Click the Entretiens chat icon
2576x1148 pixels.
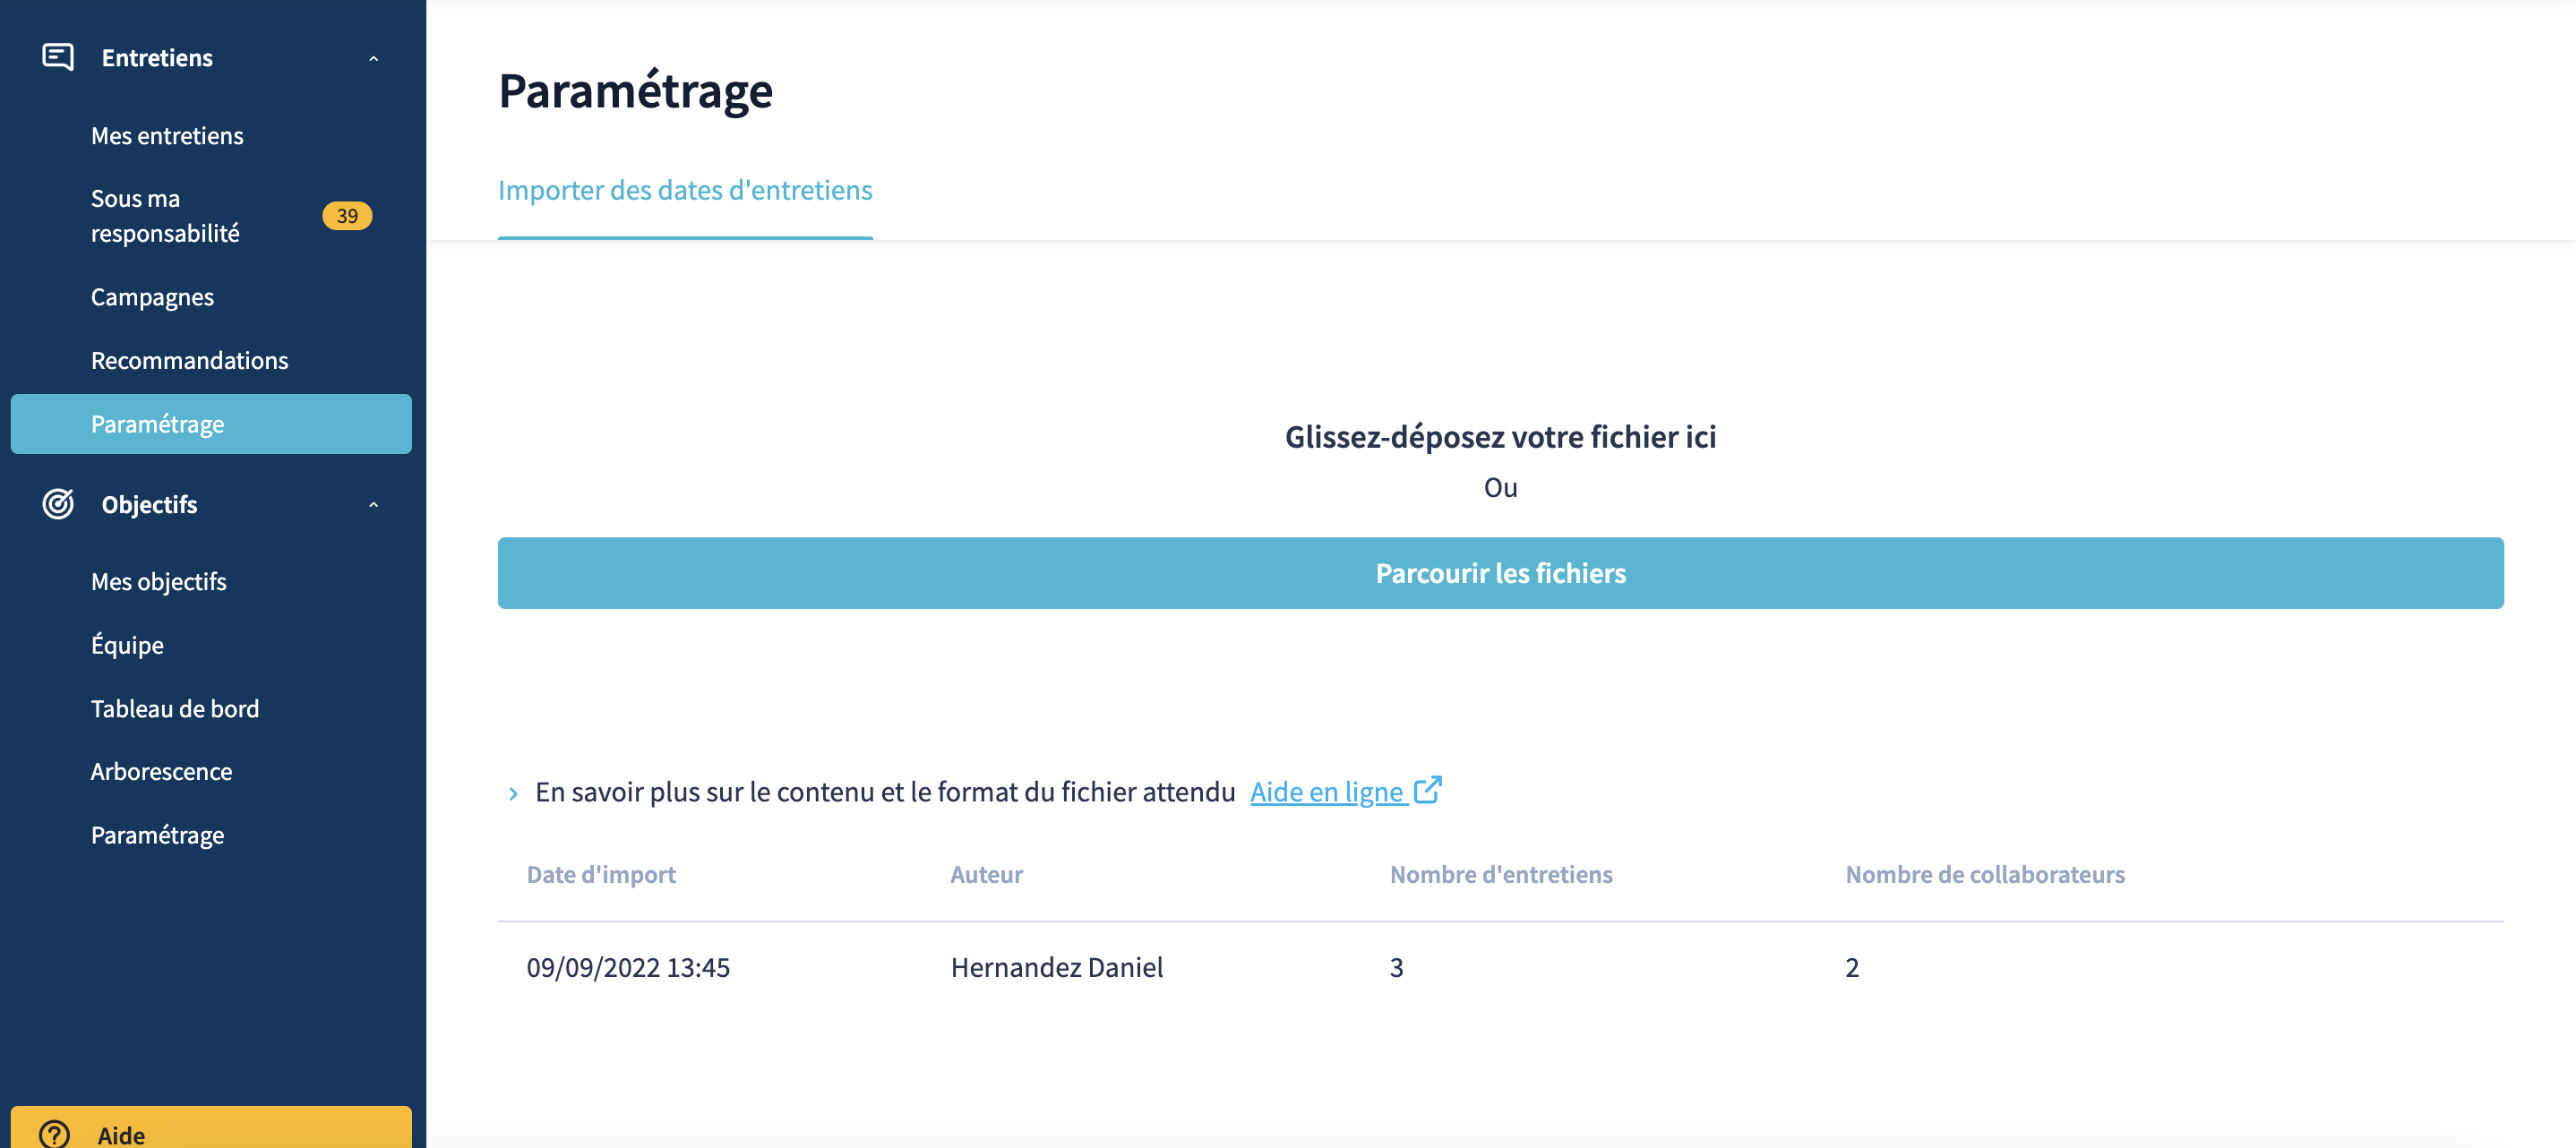(x=58, y=57)
